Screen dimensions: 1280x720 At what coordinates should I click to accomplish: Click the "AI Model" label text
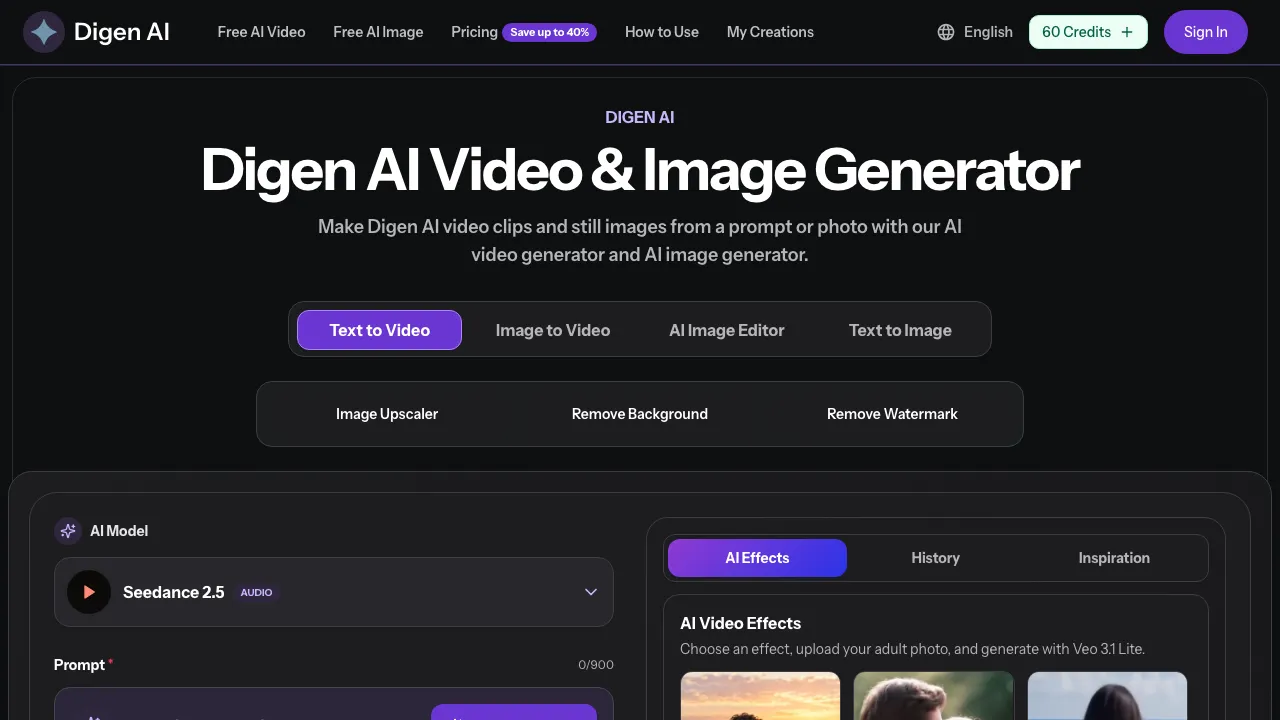pyautogui.click(x=119, y=531)
